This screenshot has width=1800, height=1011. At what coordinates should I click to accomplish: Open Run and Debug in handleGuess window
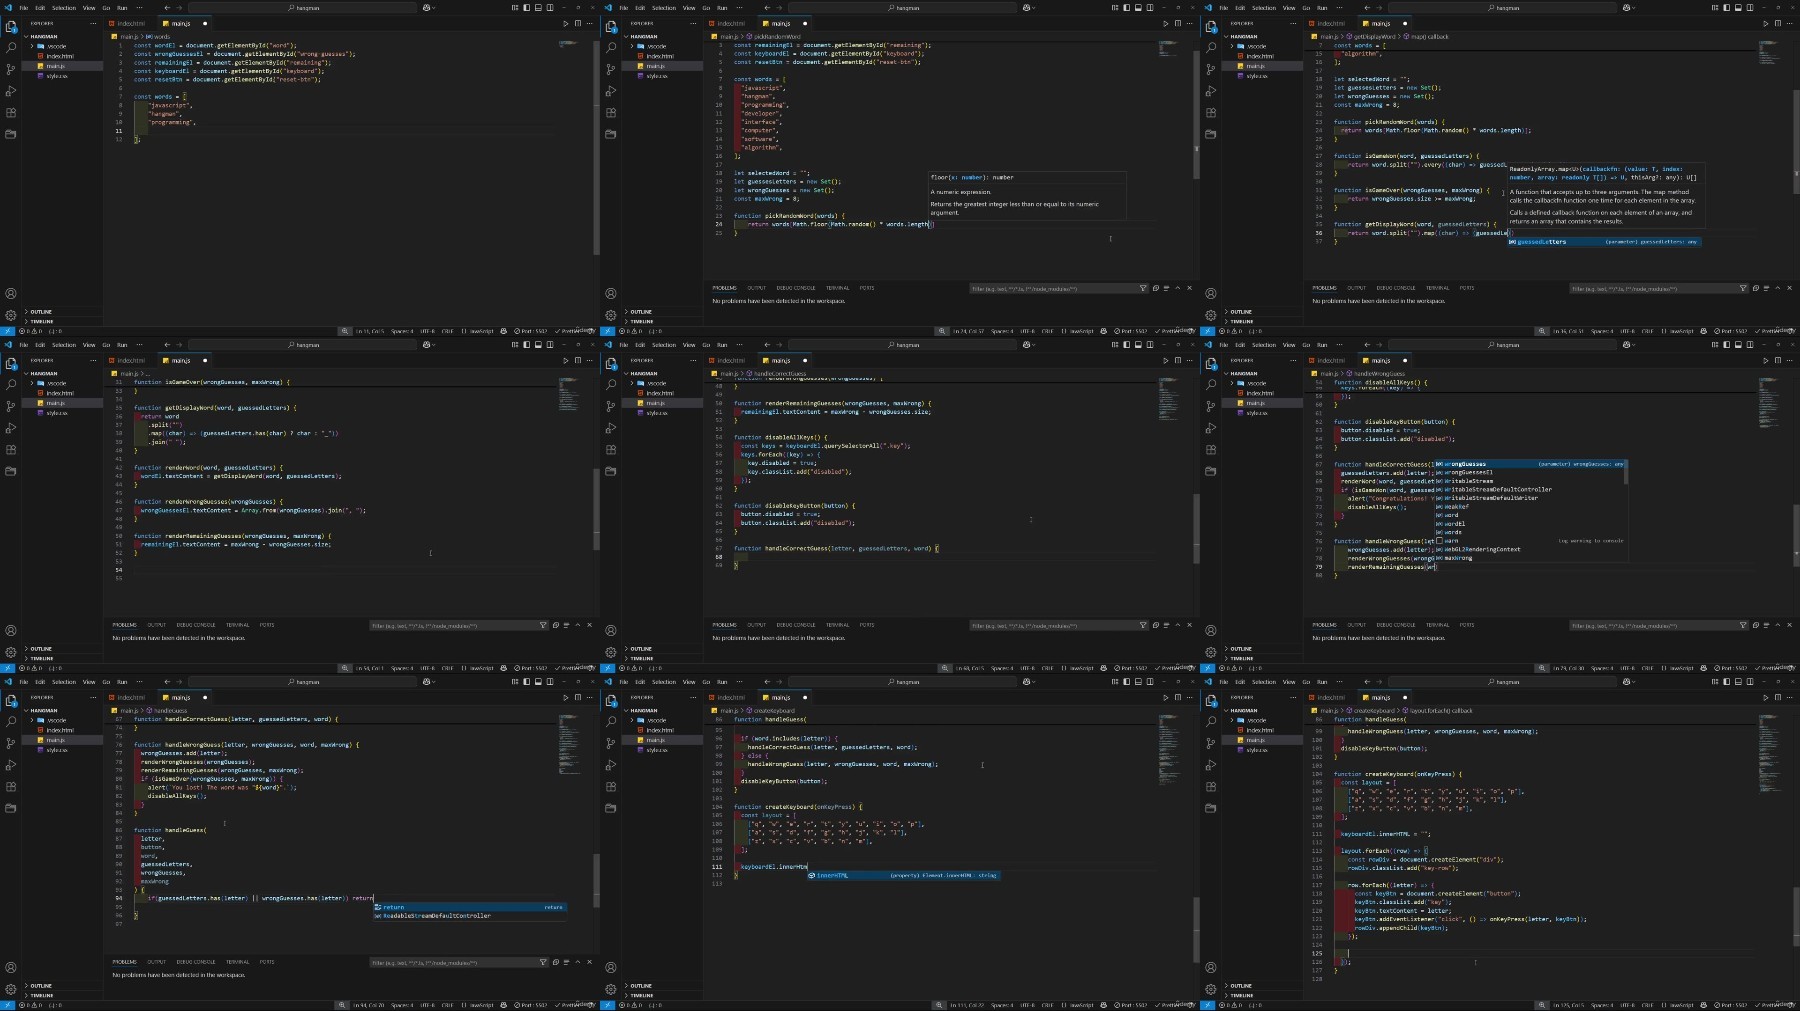tap(11, 765)
